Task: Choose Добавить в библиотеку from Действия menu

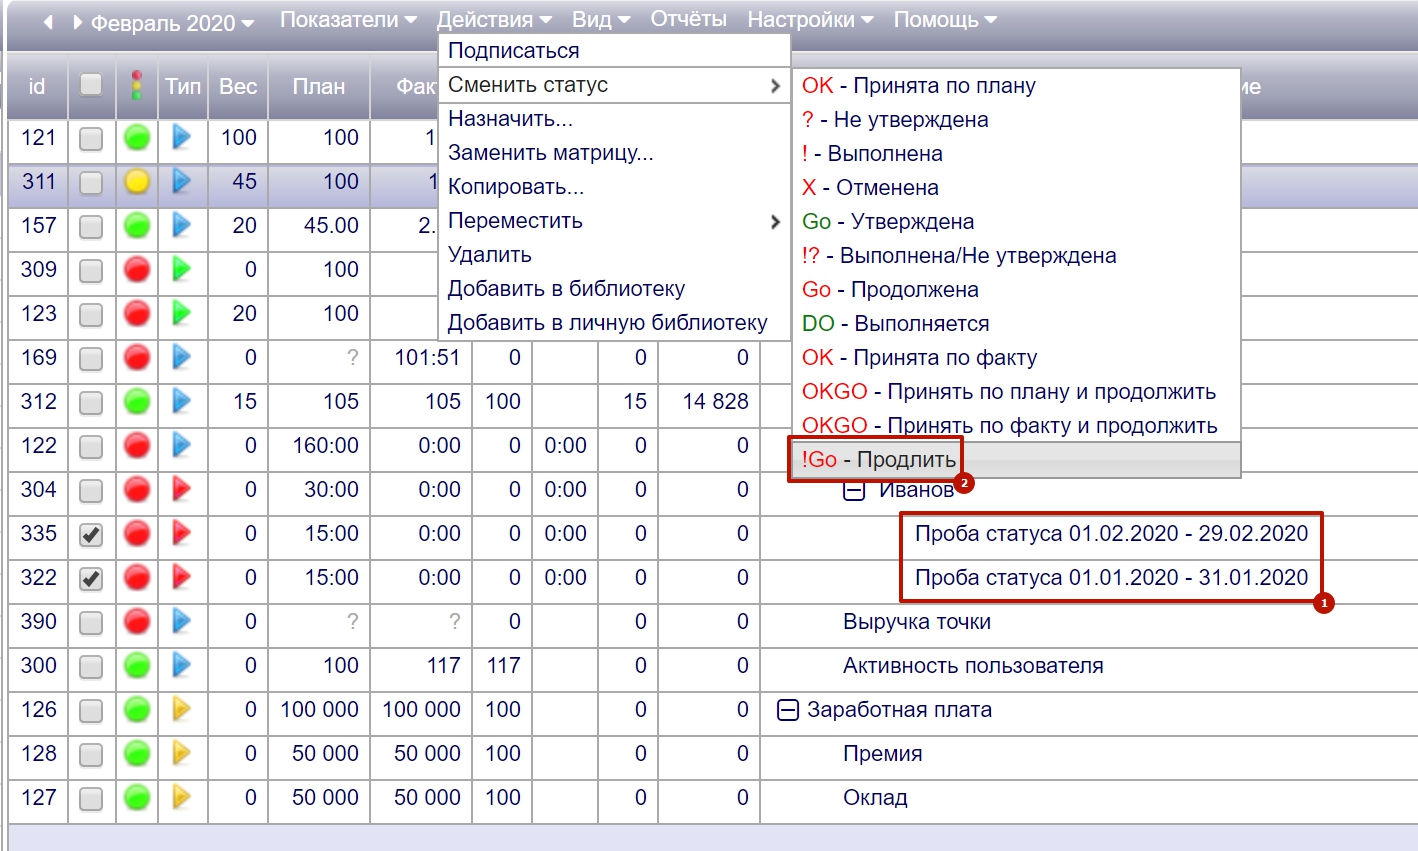Action: (x=566, y=289)
